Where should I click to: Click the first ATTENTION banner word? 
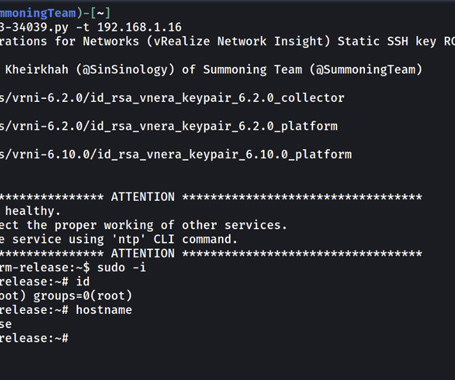[x=143, y=197]
